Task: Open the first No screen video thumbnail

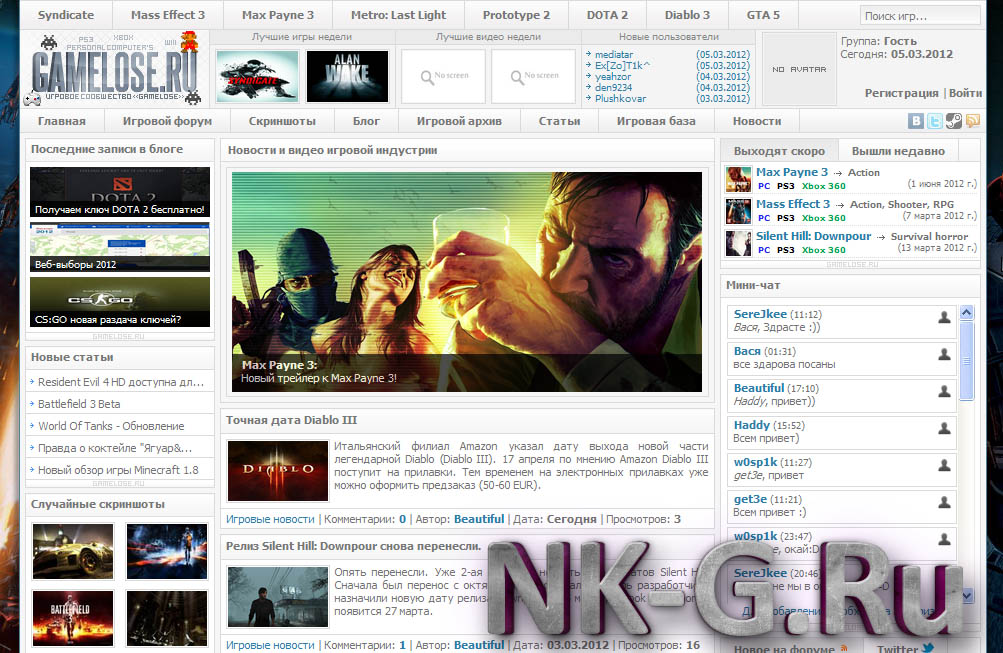Action: click(x=443, y=76)
